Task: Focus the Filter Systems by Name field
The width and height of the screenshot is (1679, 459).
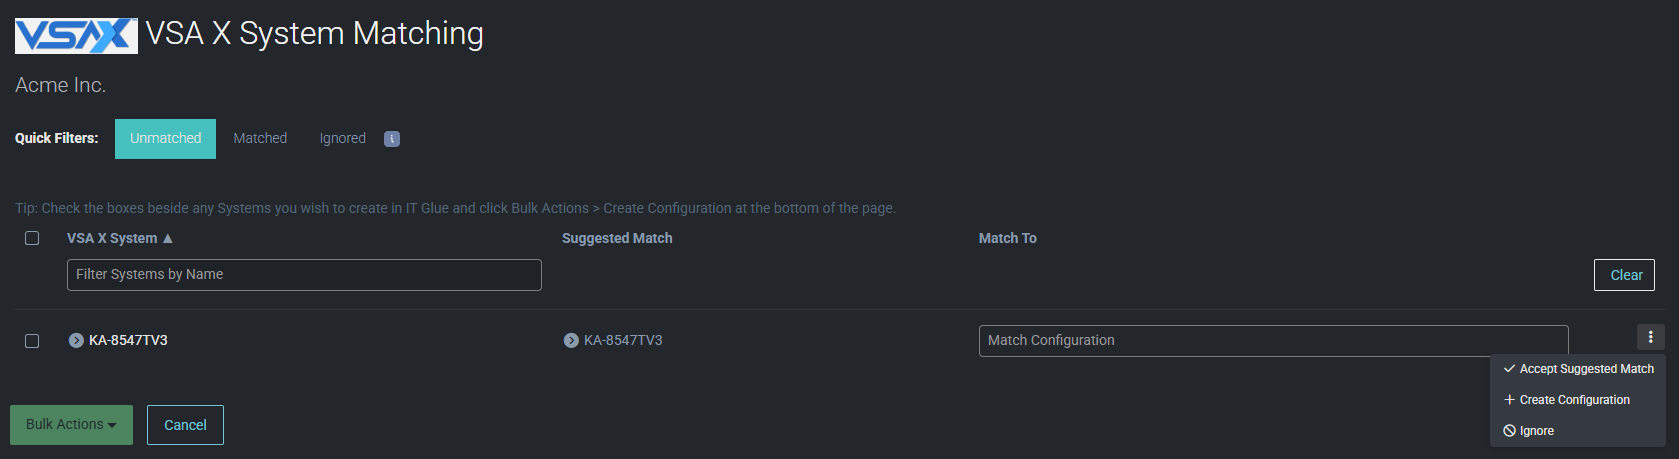Action: [x=304, y=275]
